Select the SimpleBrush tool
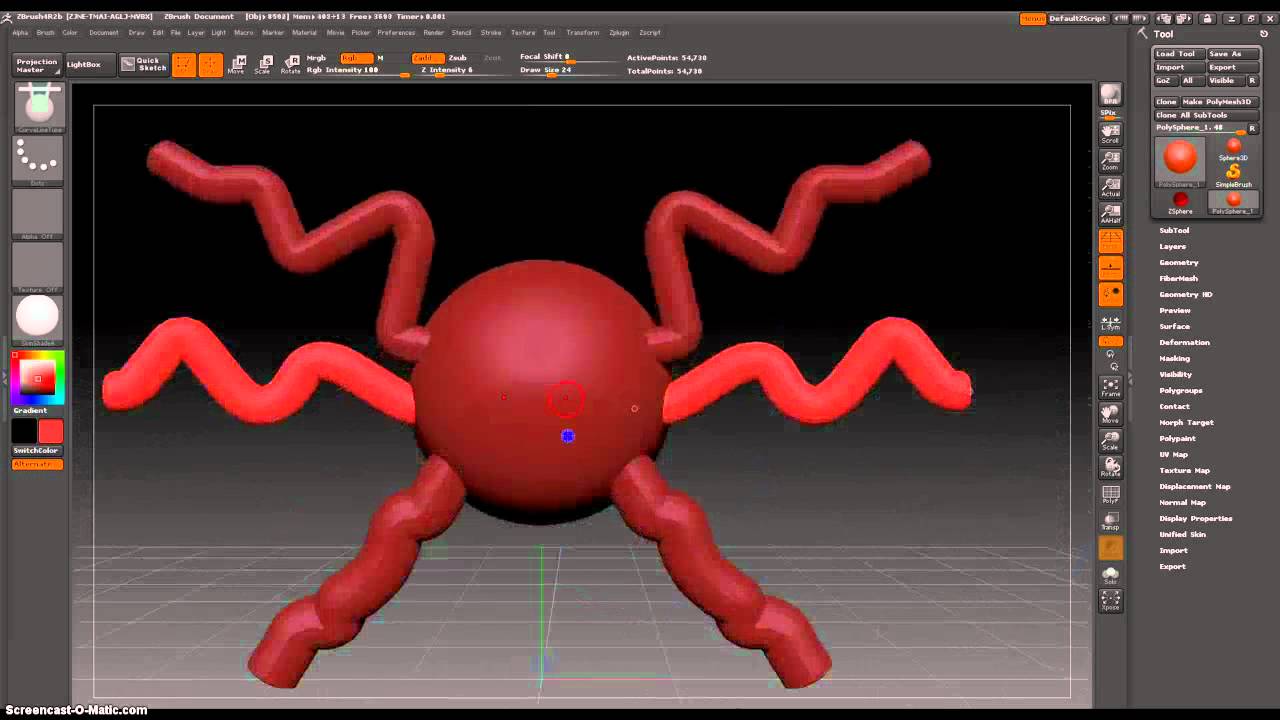This screenshot has height=720, width=1280. tap(1233, 177)
